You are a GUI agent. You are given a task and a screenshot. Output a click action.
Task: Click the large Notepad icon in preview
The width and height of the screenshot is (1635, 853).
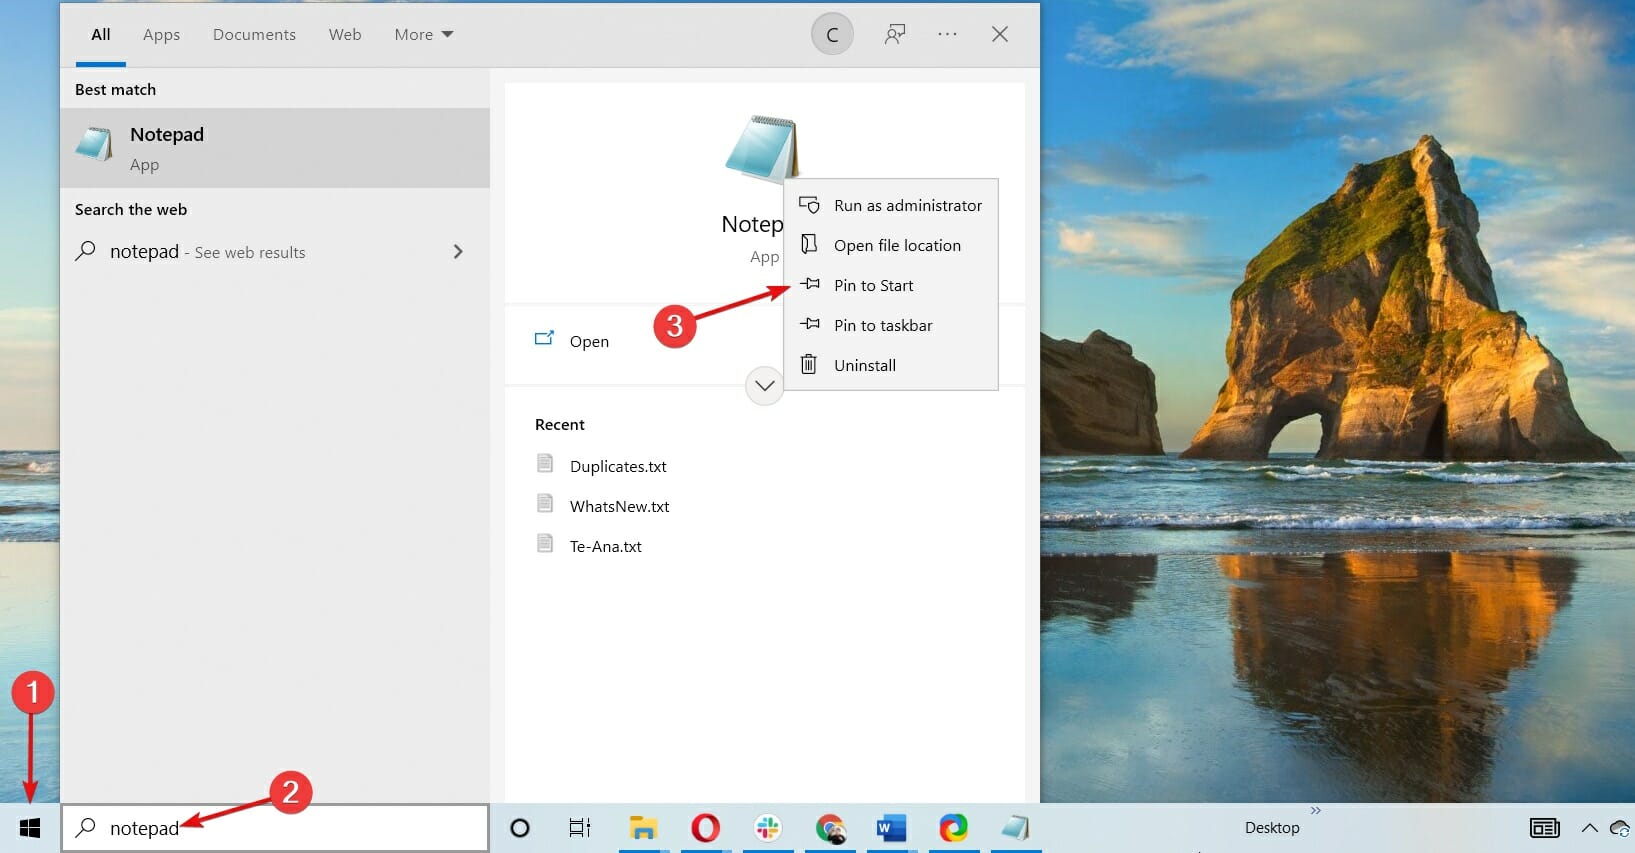(762, 148)
